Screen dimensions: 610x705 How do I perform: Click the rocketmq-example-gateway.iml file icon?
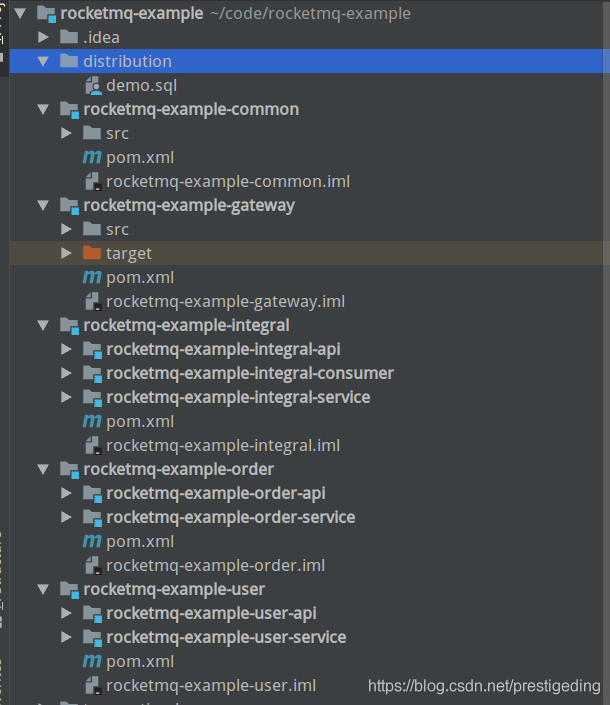pos(92,302)
